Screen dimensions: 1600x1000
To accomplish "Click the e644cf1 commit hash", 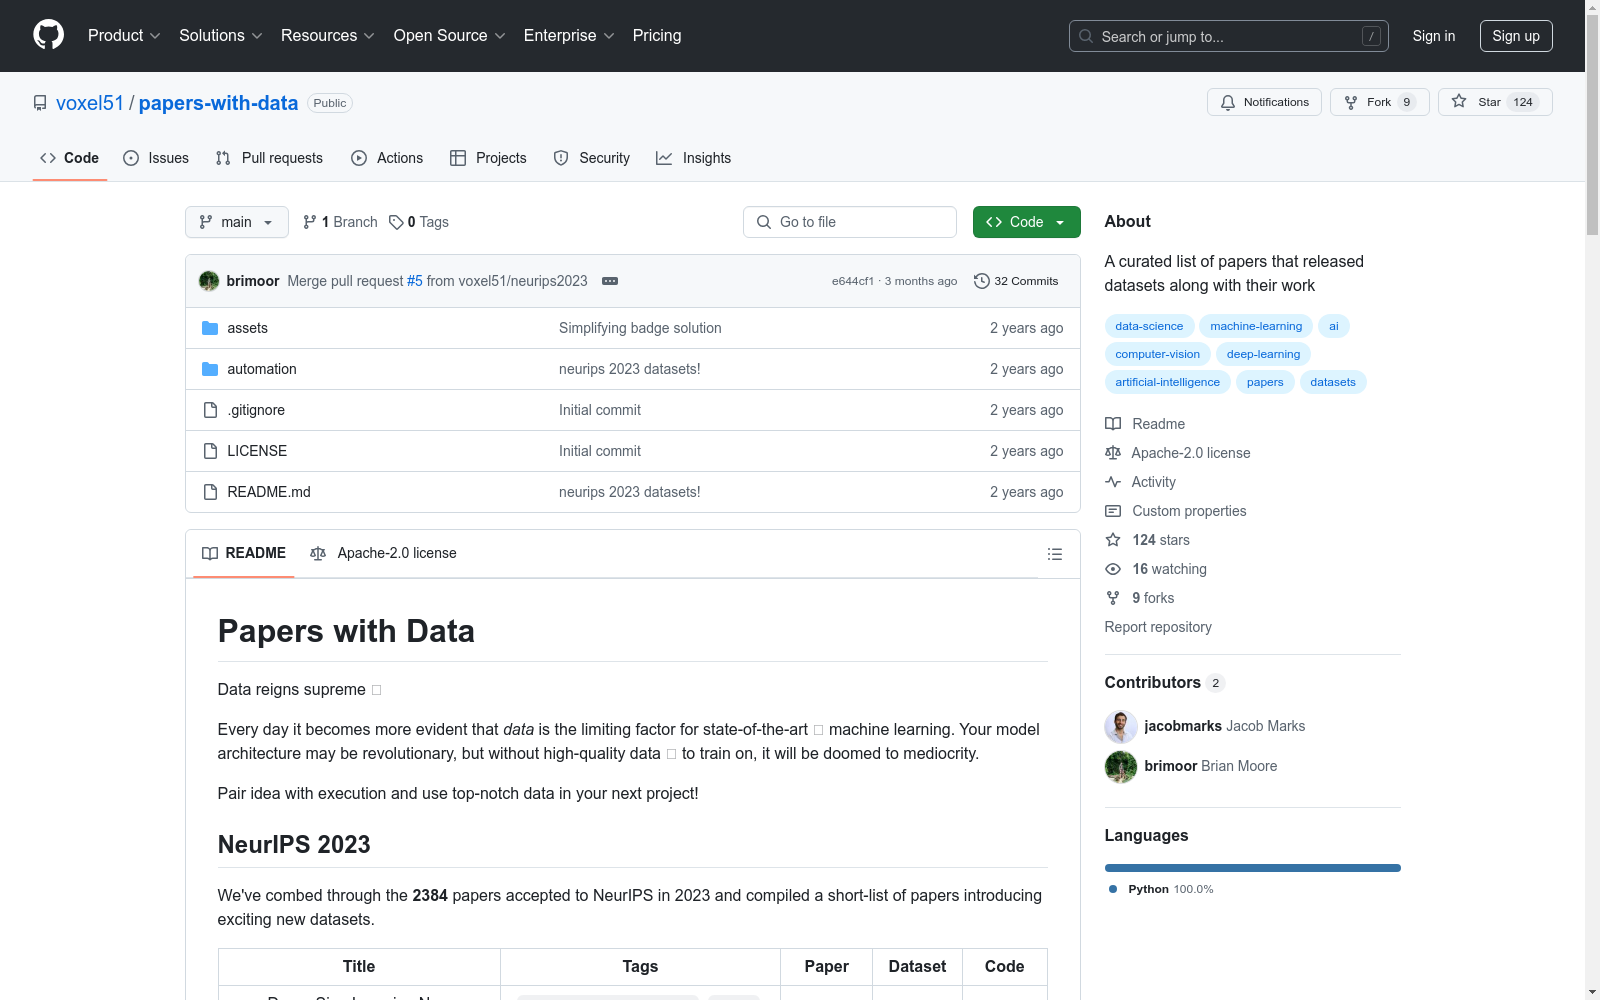I will 853,281.
